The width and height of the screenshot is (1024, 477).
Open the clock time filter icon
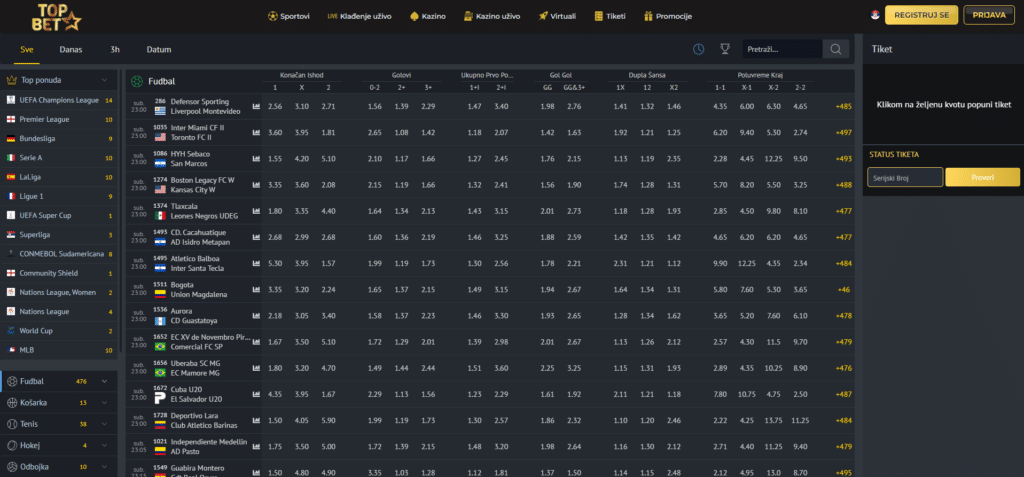pos(699,49)
